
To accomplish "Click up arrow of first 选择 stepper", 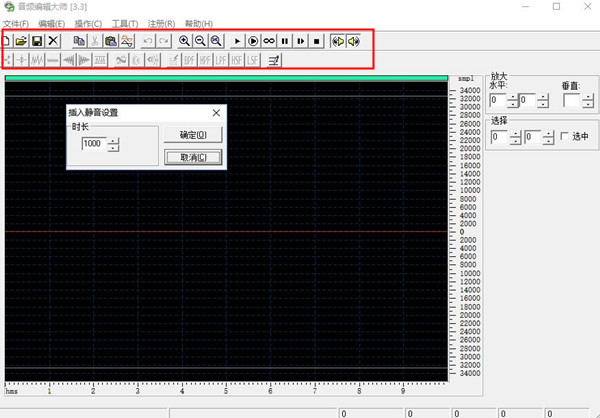I will (x=516, y=134).
